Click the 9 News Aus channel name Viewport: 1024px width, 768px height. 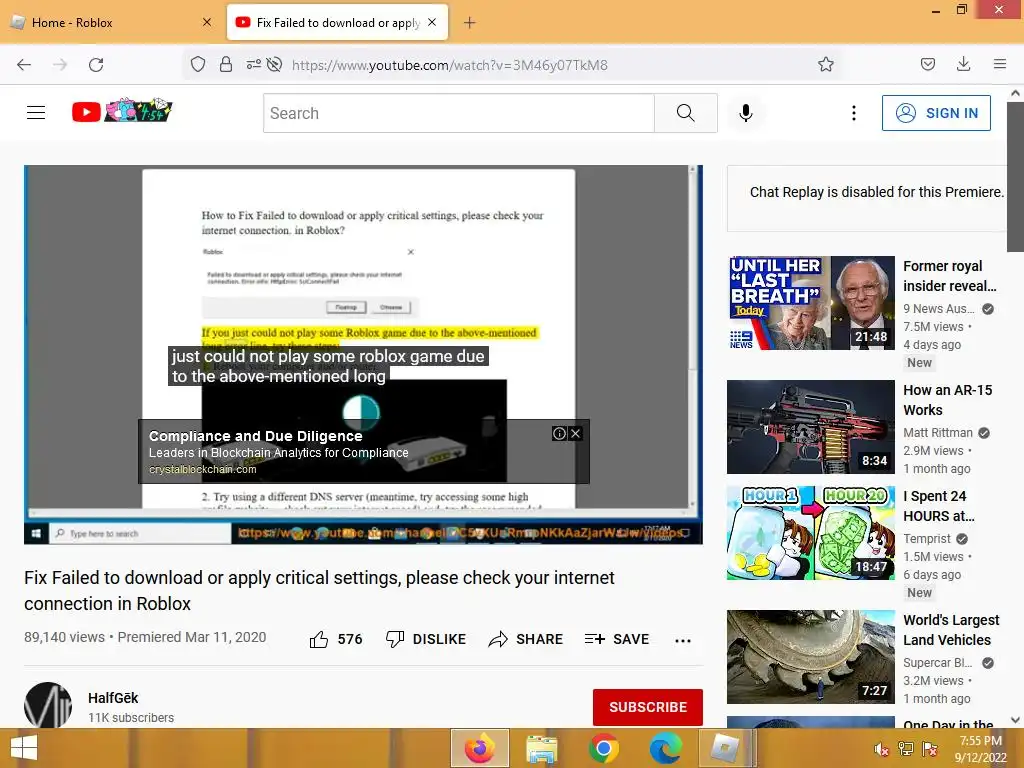point(938,309)
